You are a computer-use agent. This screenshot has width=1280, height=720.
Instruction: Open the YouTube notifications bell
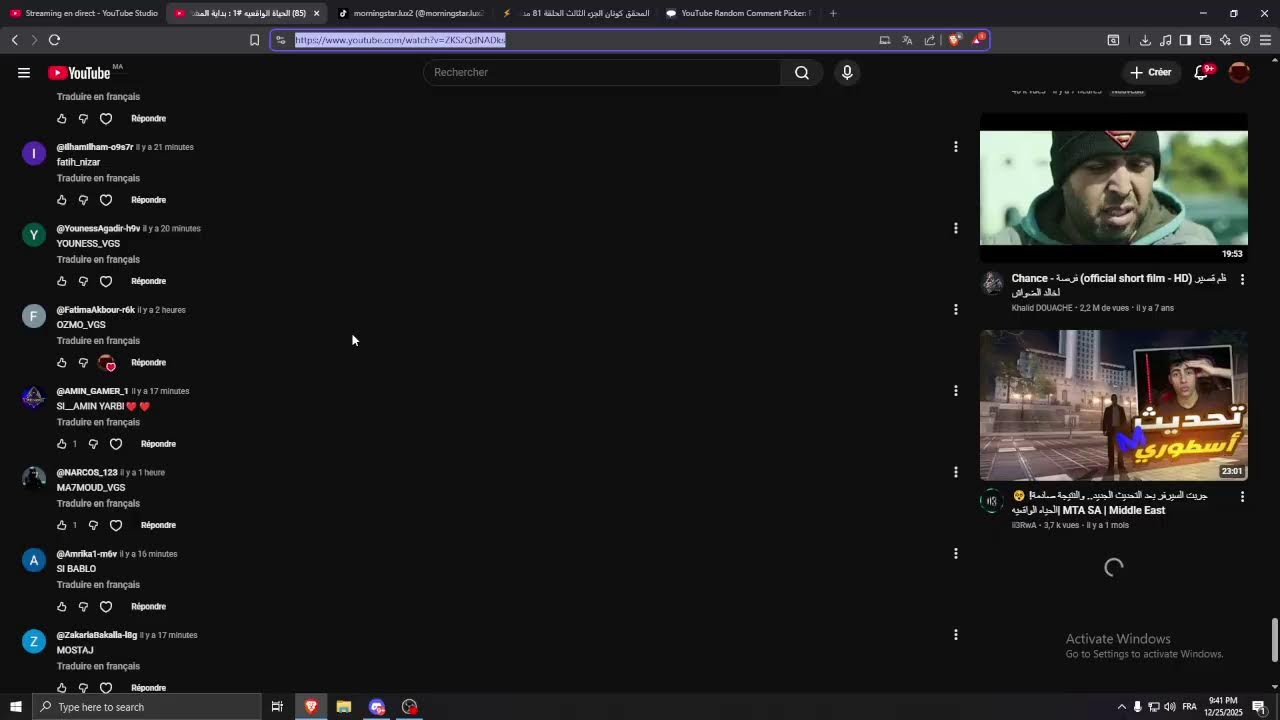click(x=1201, y=72)
